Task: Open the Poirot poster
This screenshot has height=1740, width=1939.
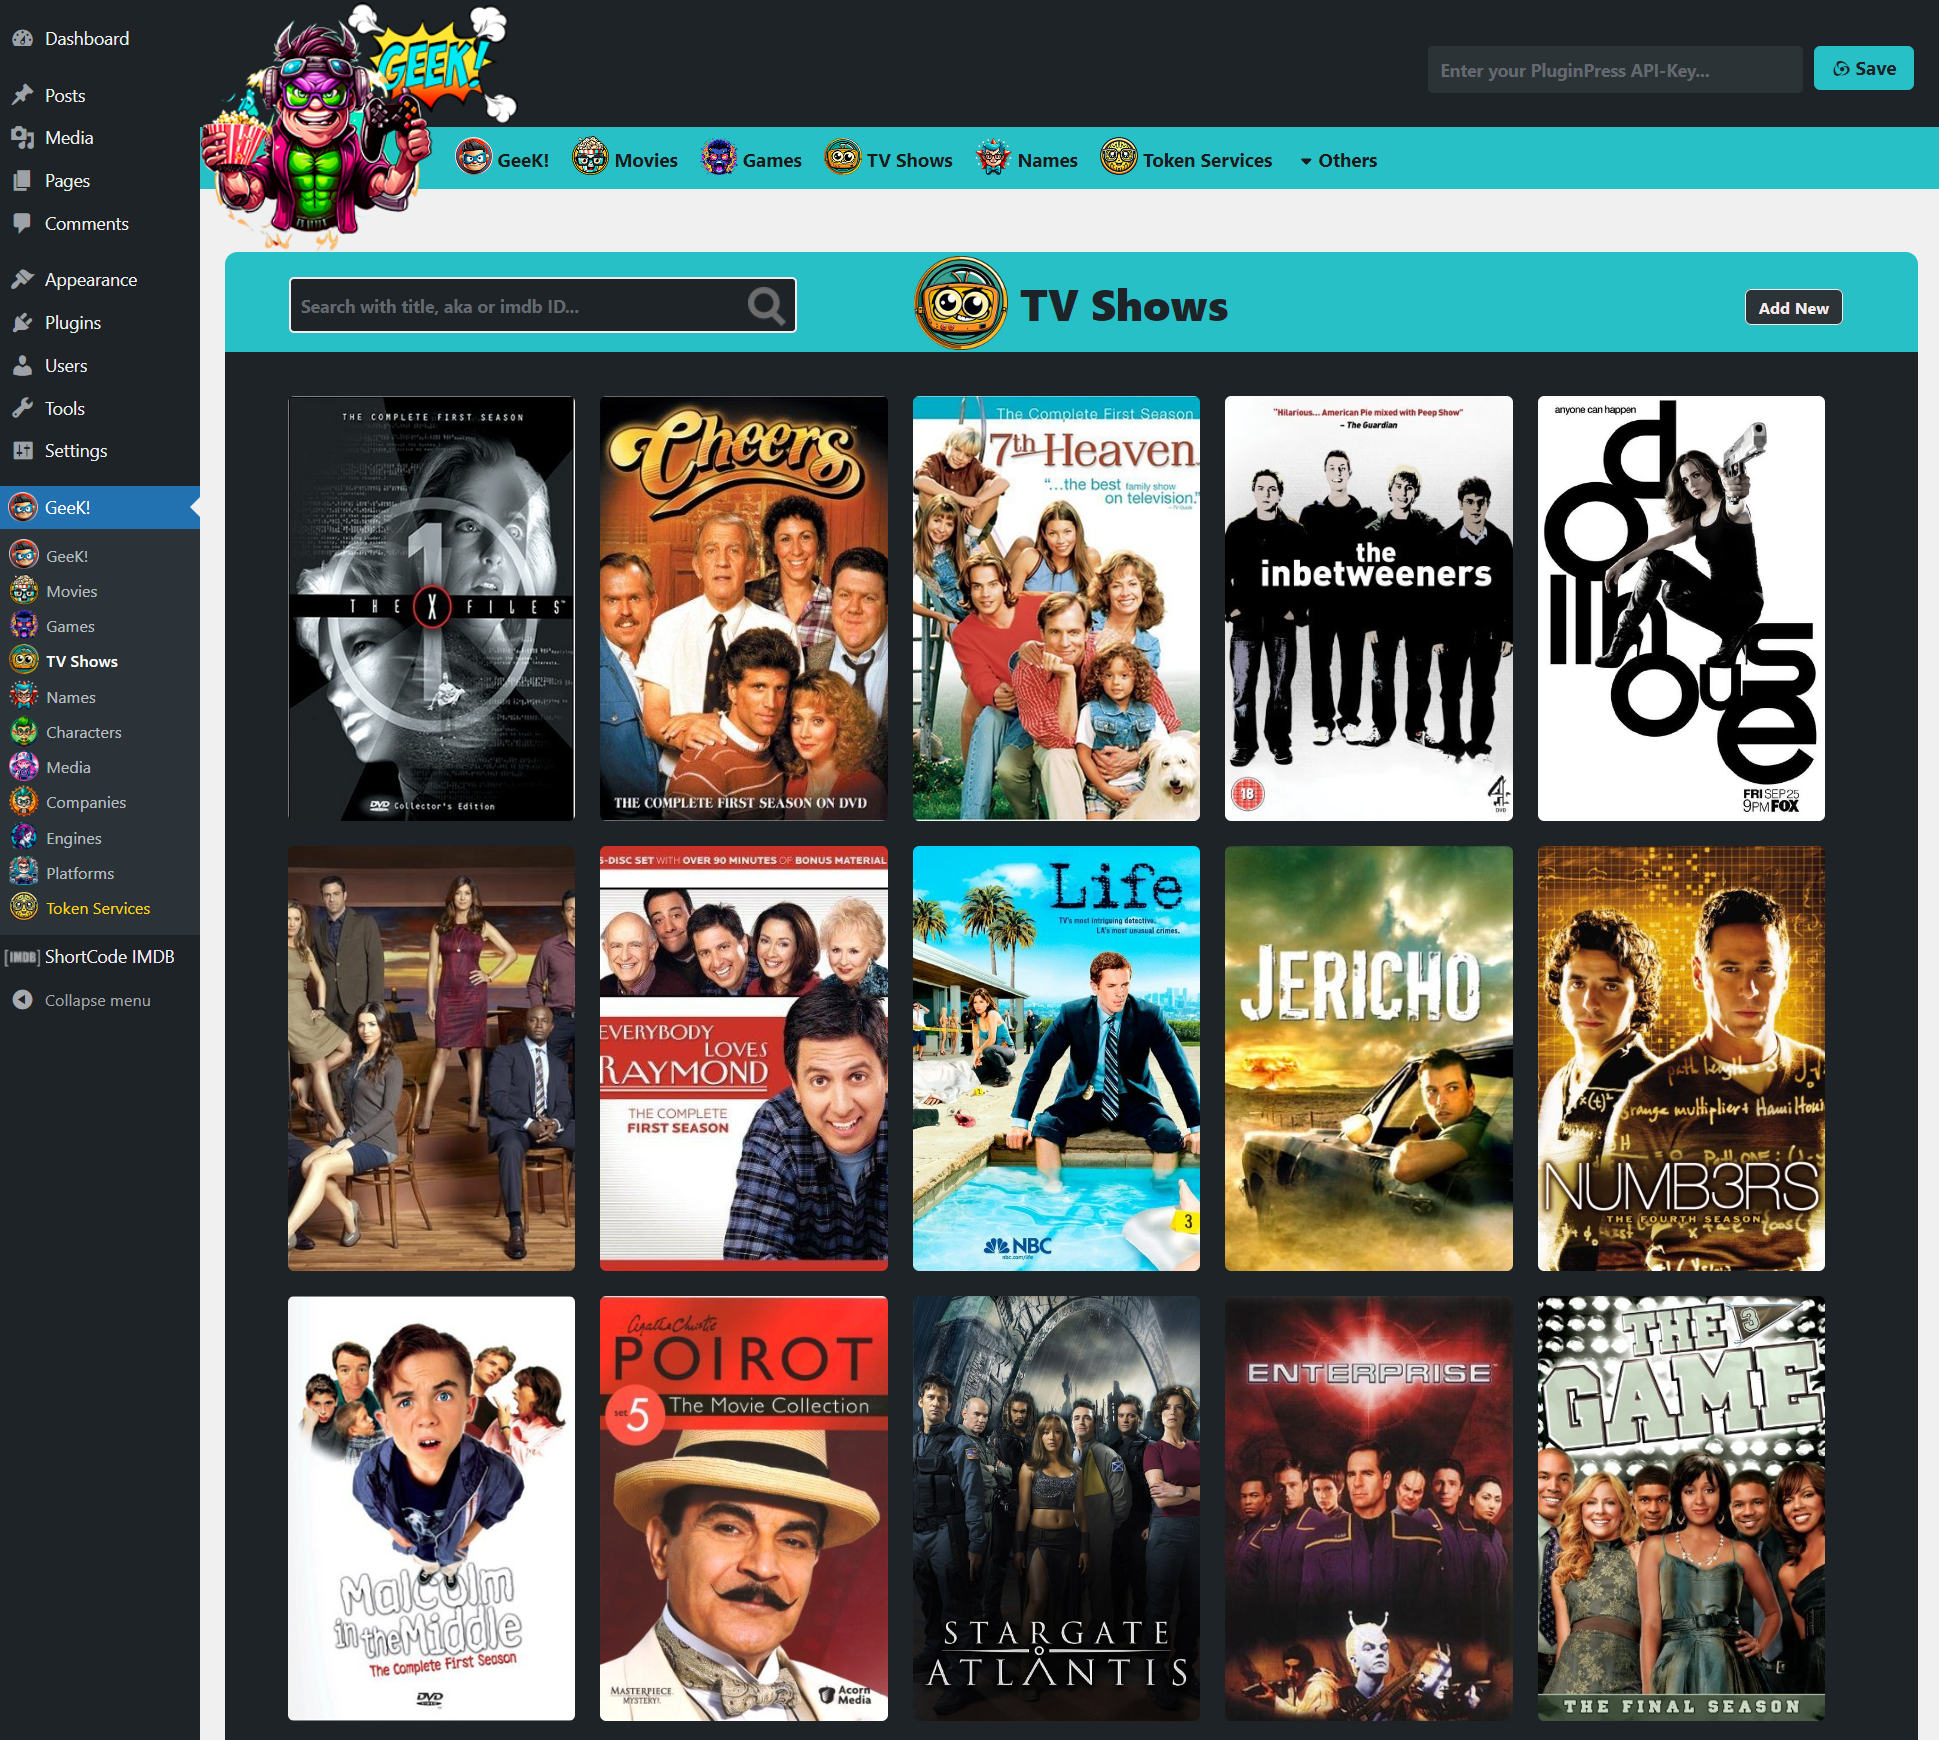Action: coord(743,1508)
